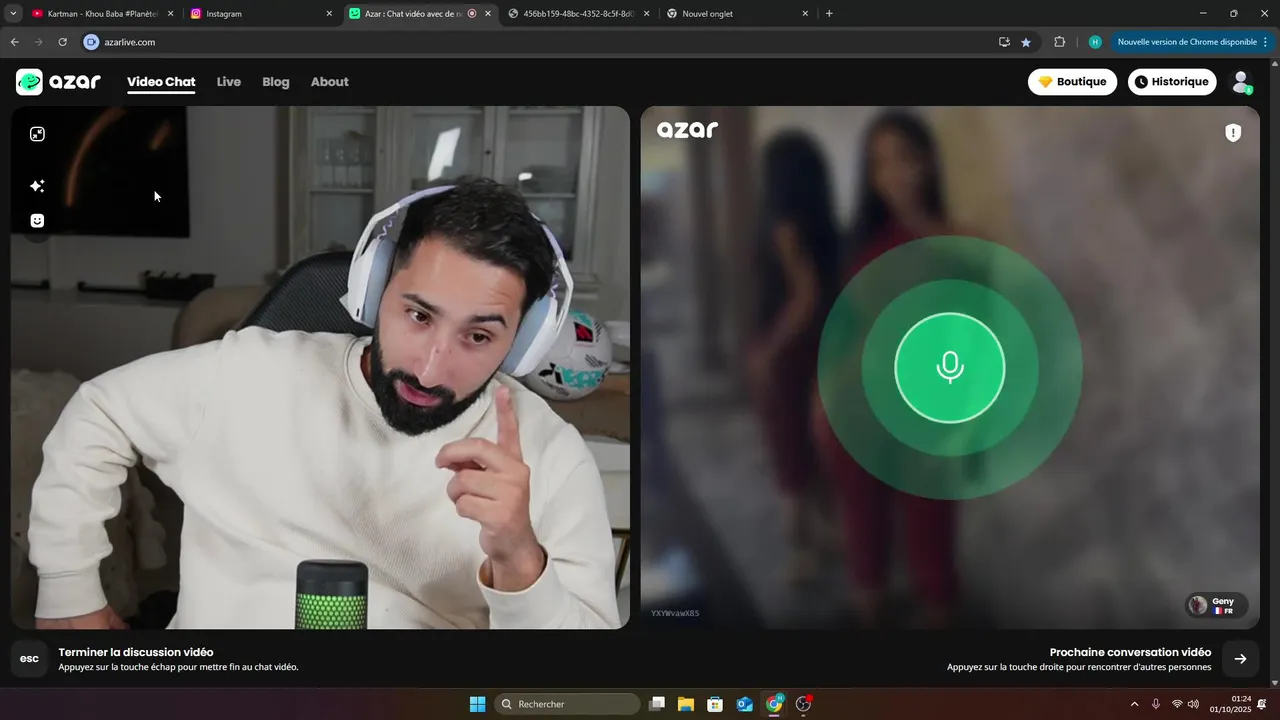Open File Explorer on taskbar
The height and width of the screenshot is (720, 1280).
(686, 704)
